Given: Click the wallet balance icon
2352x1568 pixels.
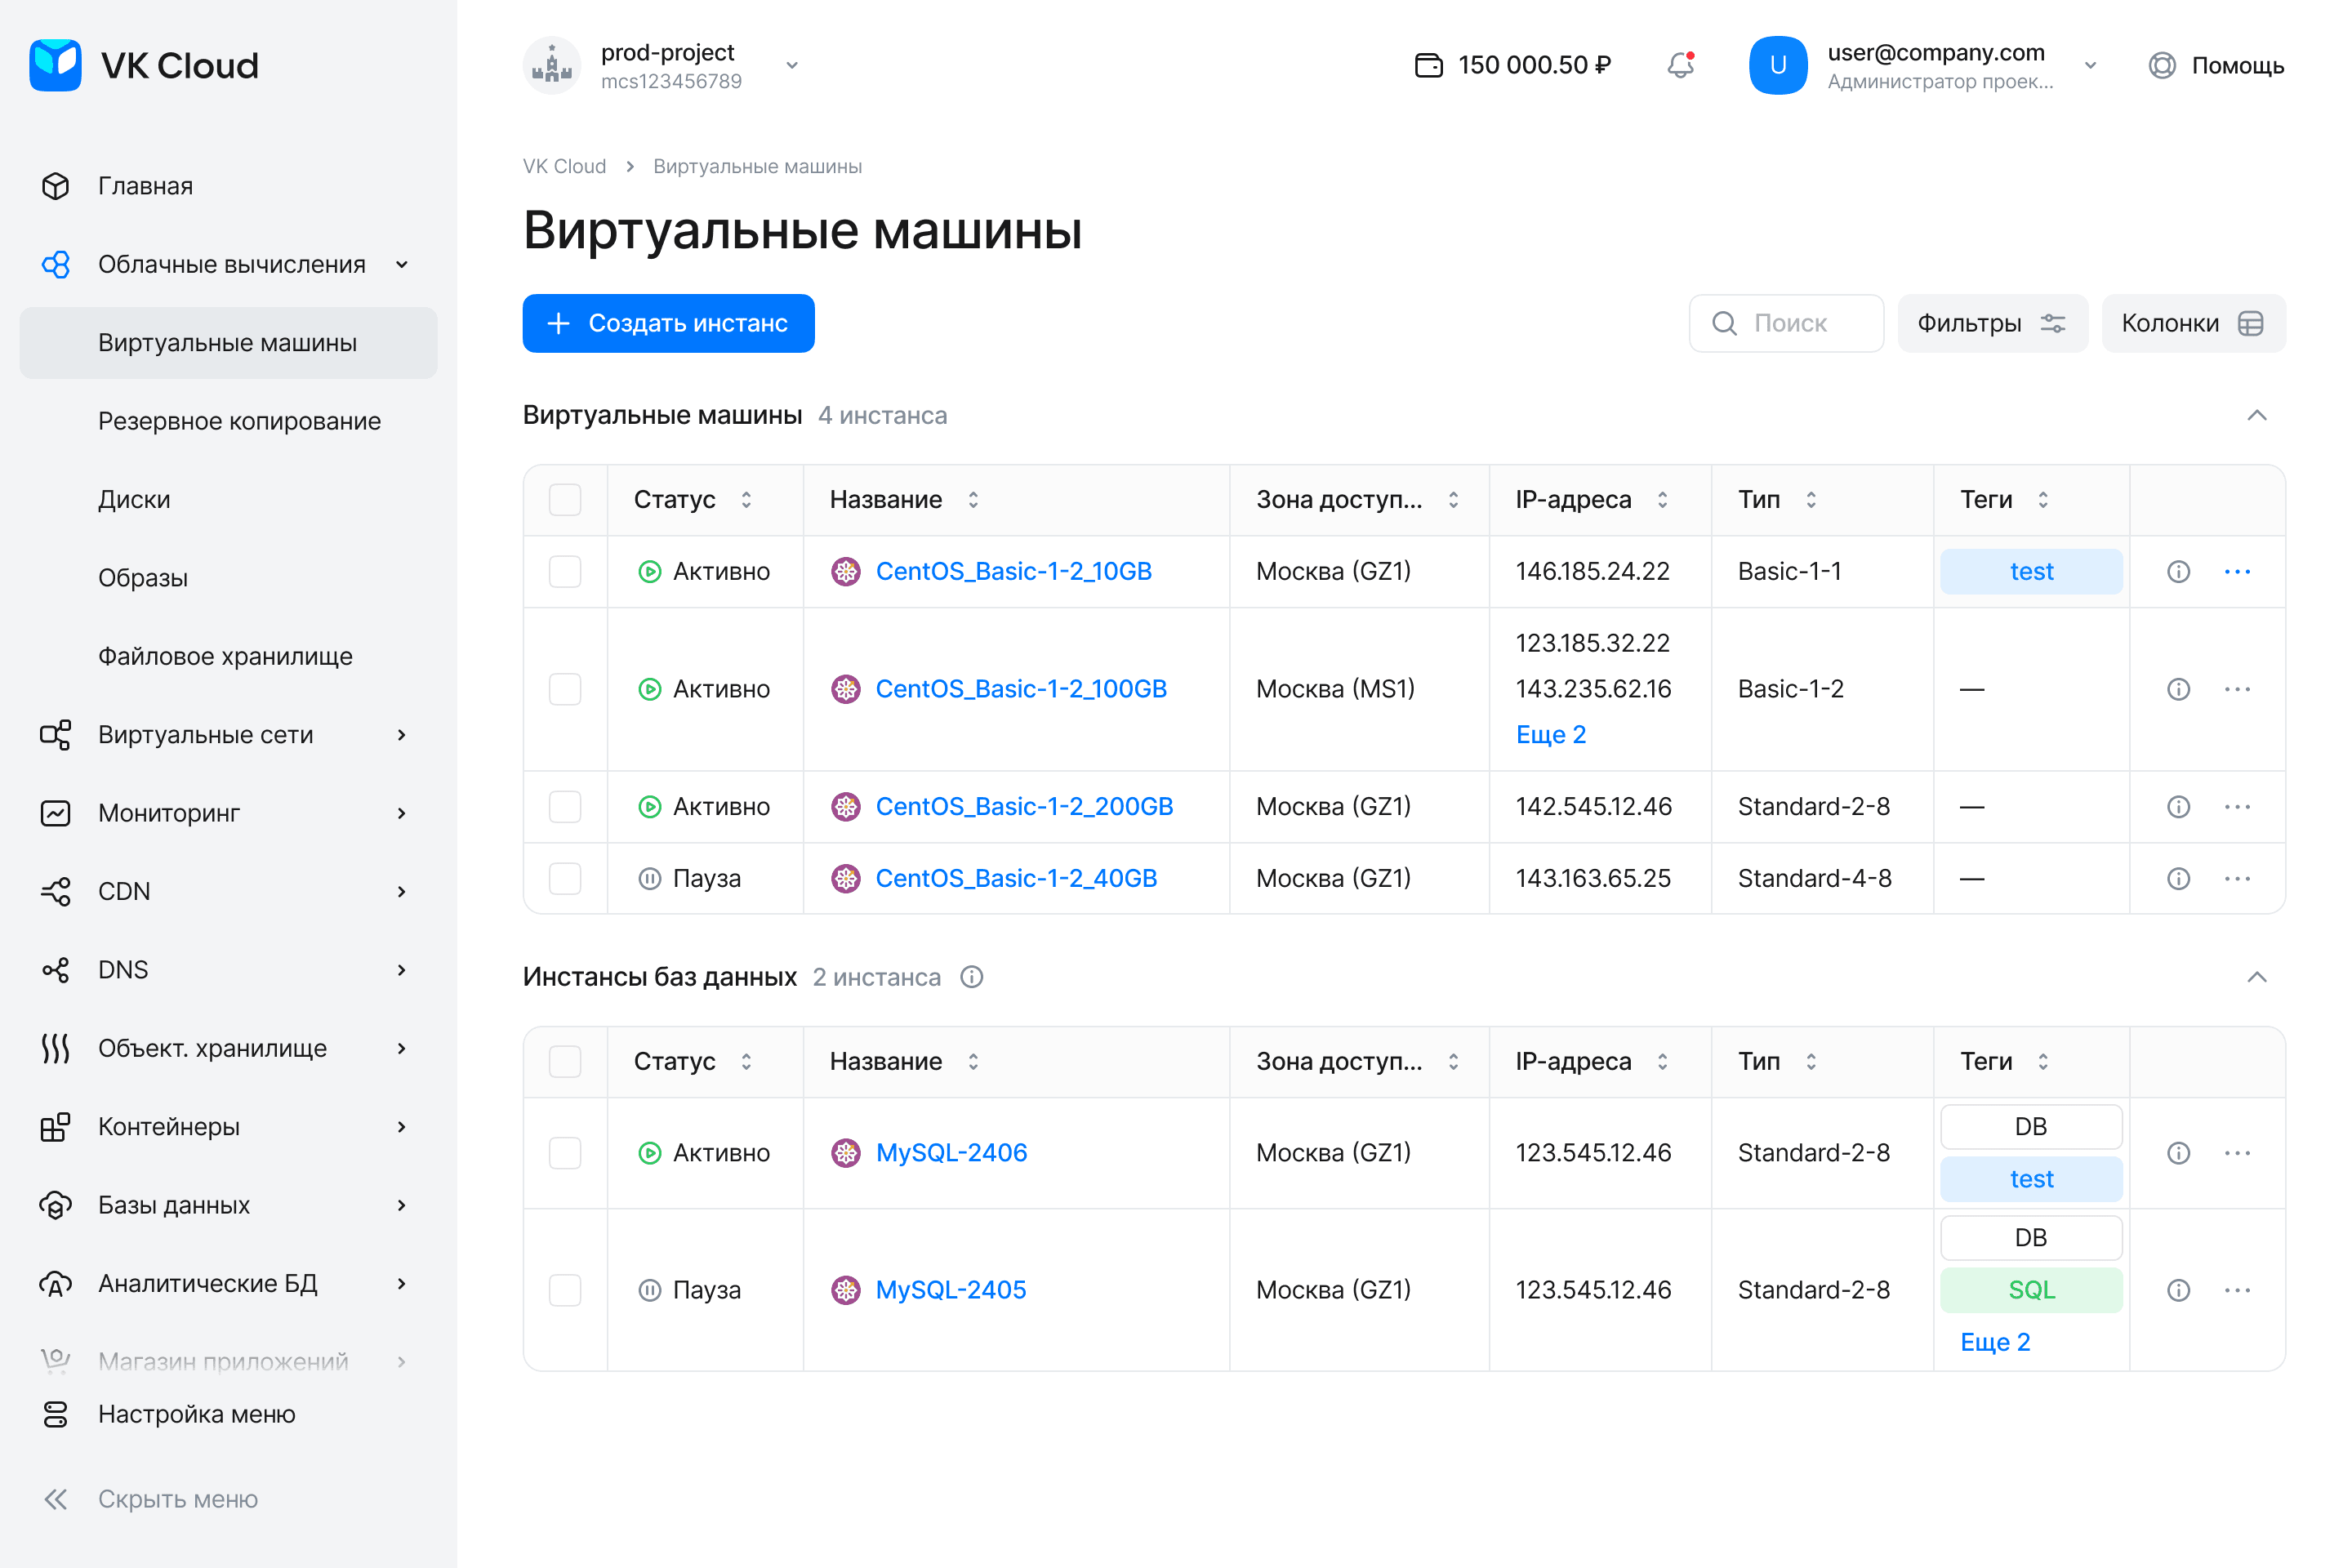Looking at the screenshot, I should coord(1429,65).
